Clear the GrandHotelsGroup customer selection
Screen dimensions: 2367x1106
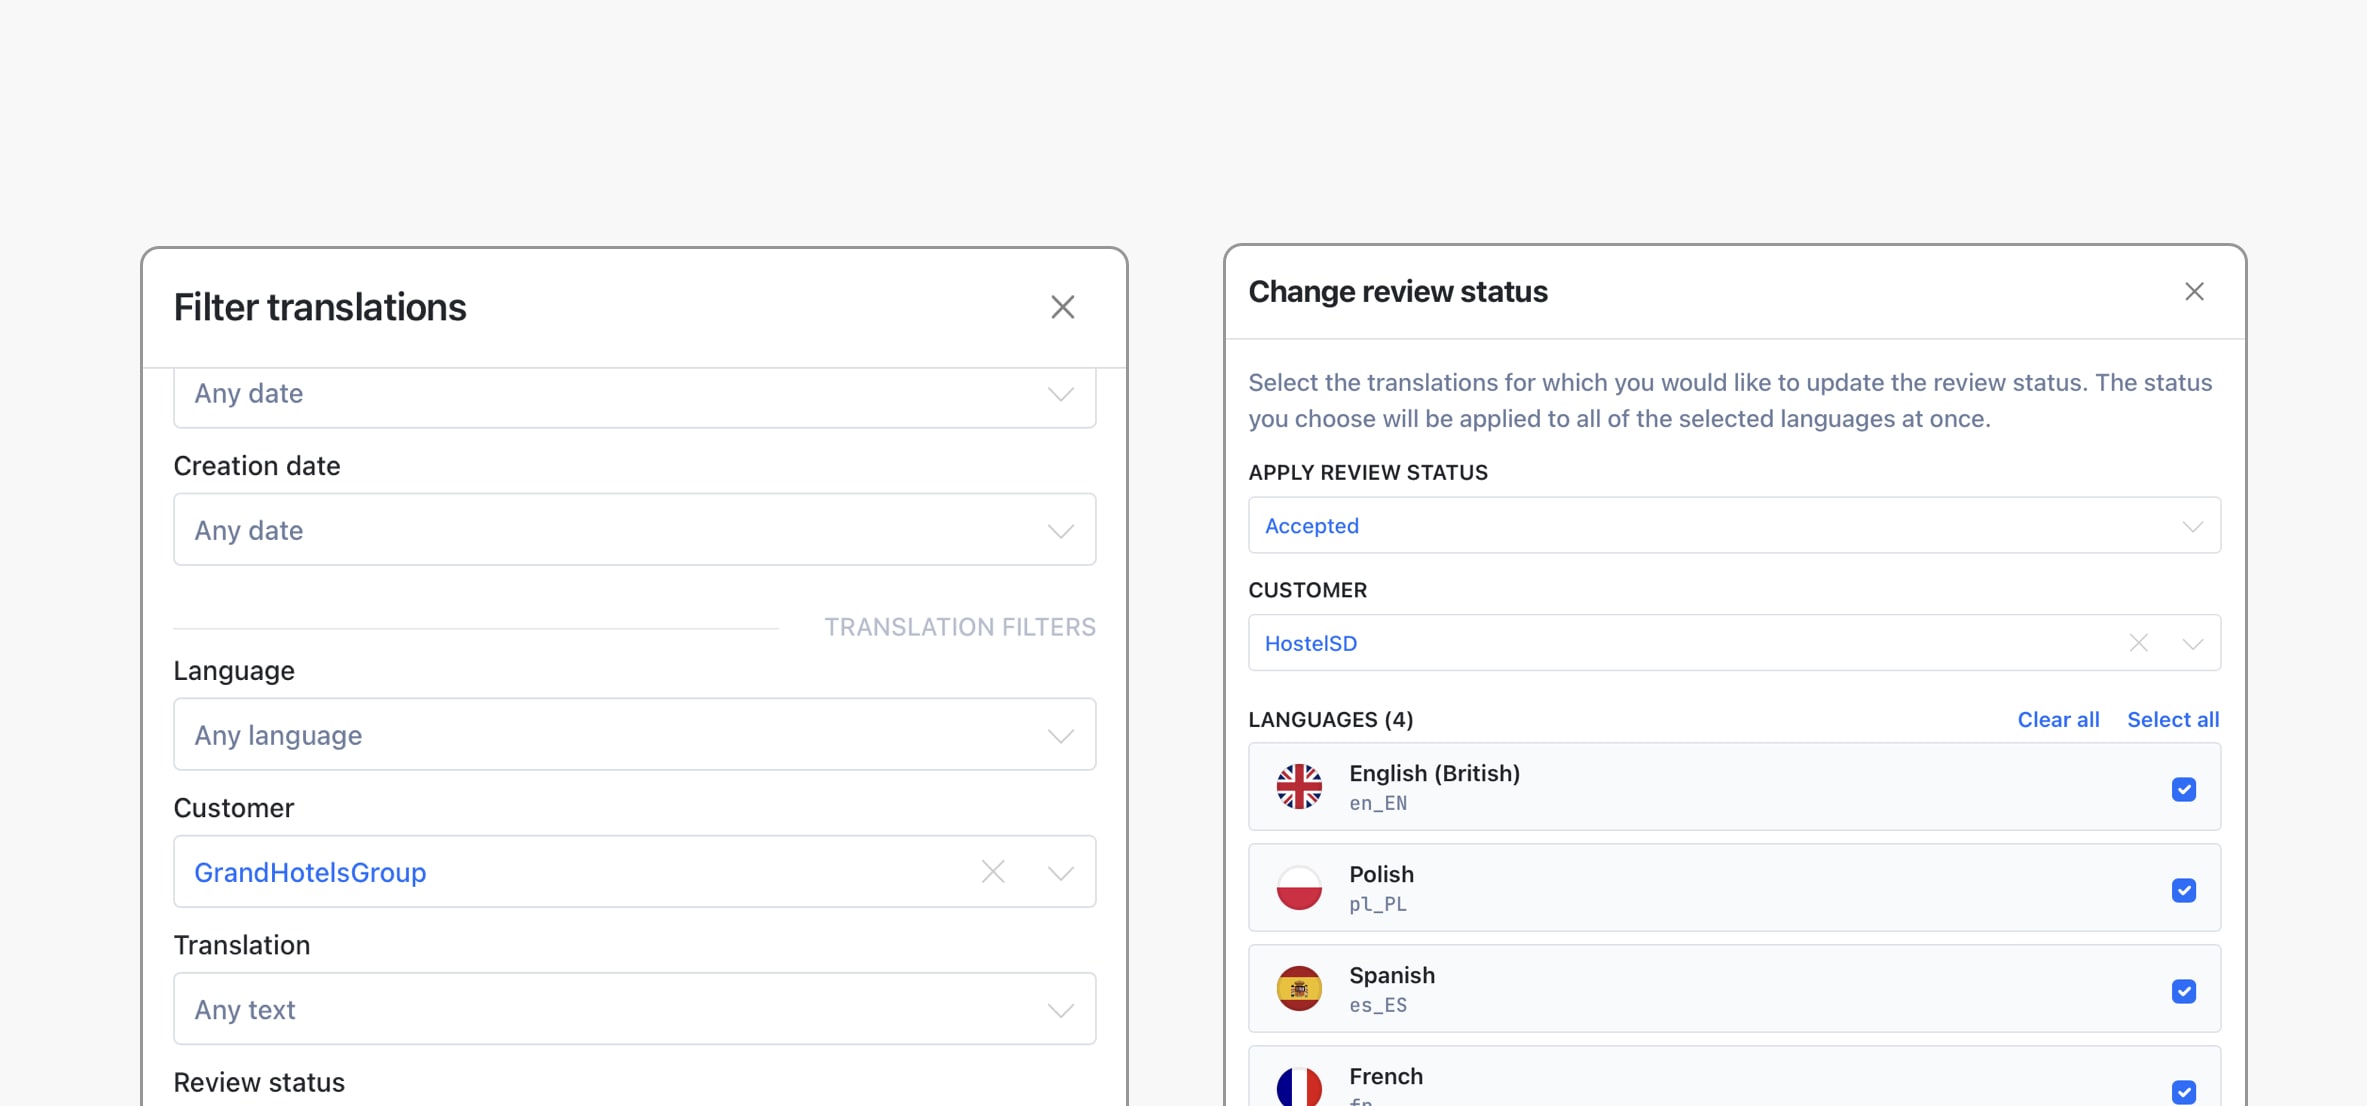click(991, 871)
